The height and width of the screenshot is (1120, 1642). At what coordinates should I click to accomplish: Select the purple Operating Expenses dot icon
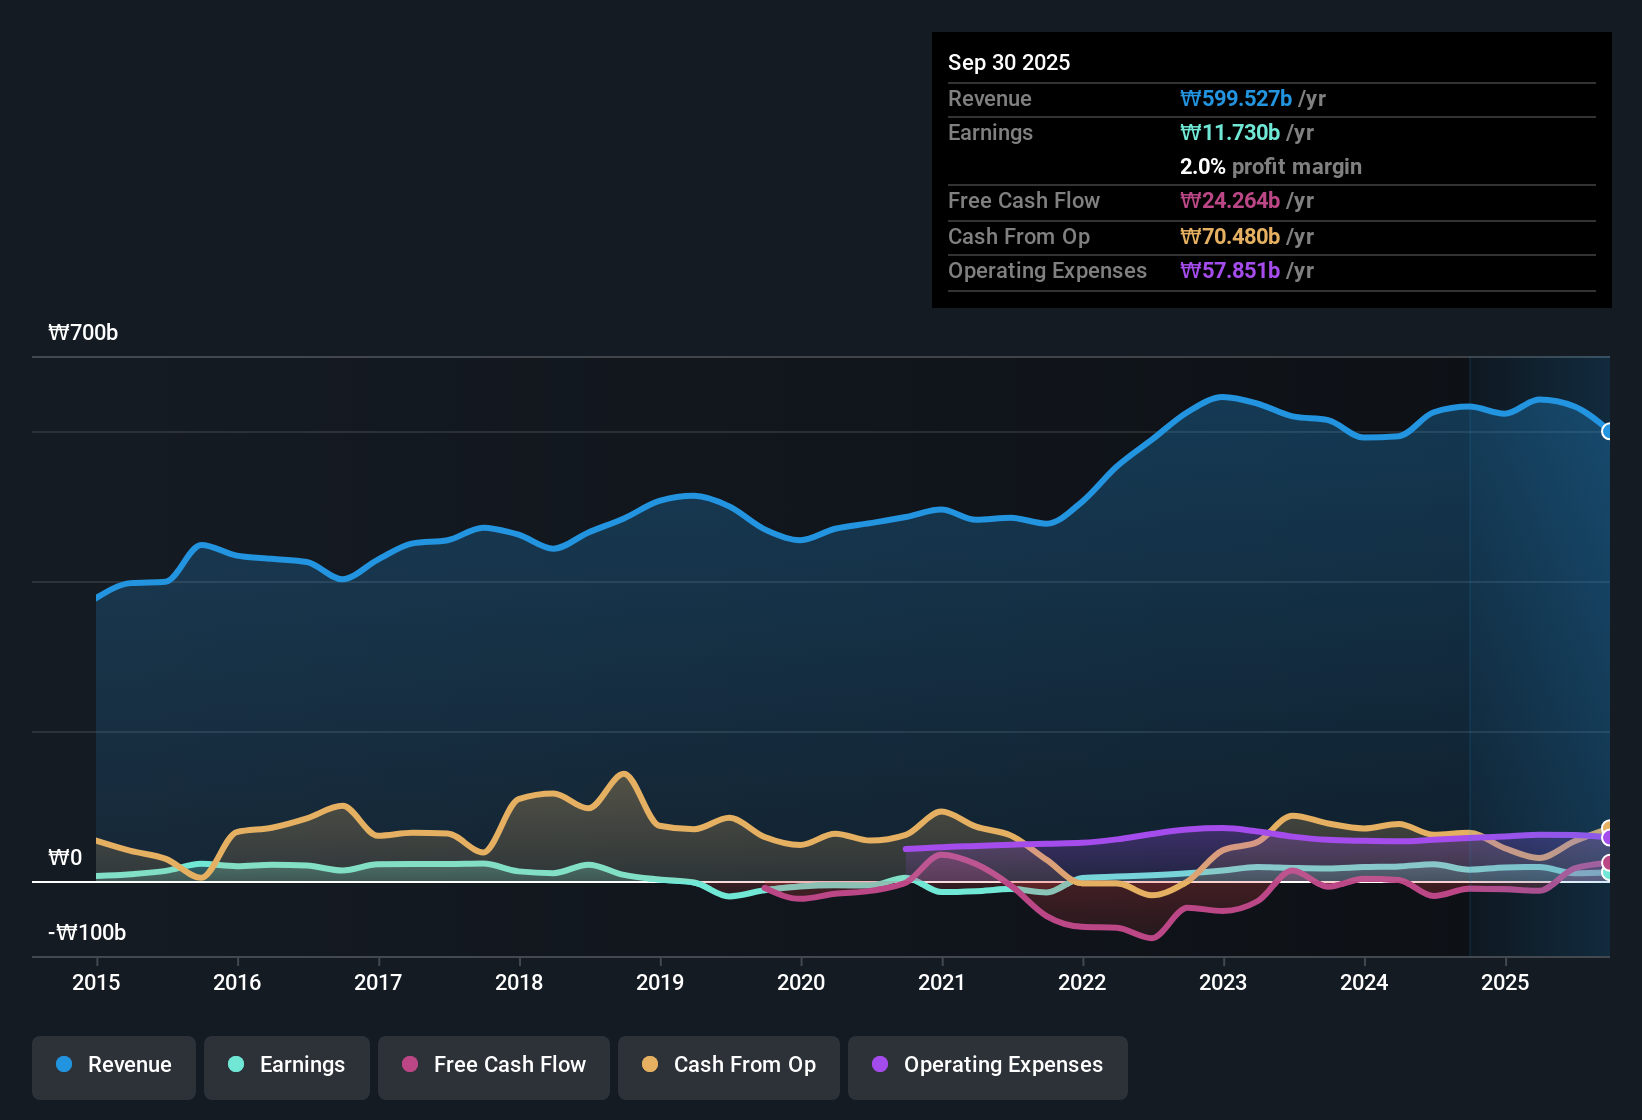(x=880, y=1065)
